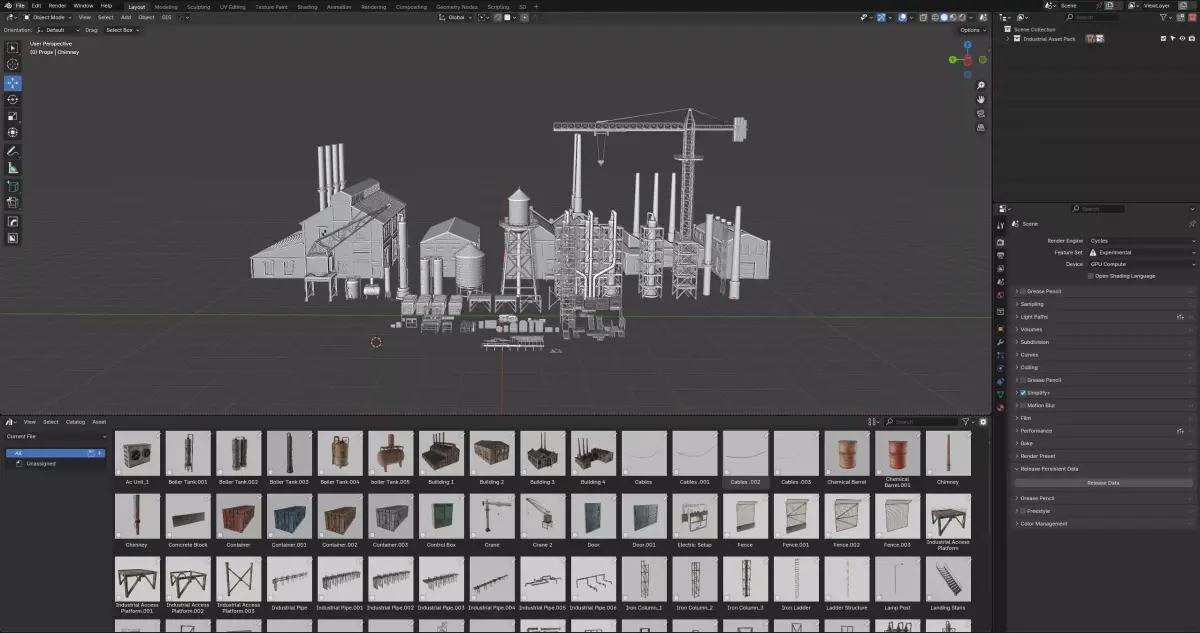Select the Cursor tool in the viewport toolbar
The width and height of the screenshot is (1200, 633).
pos(13,65)
